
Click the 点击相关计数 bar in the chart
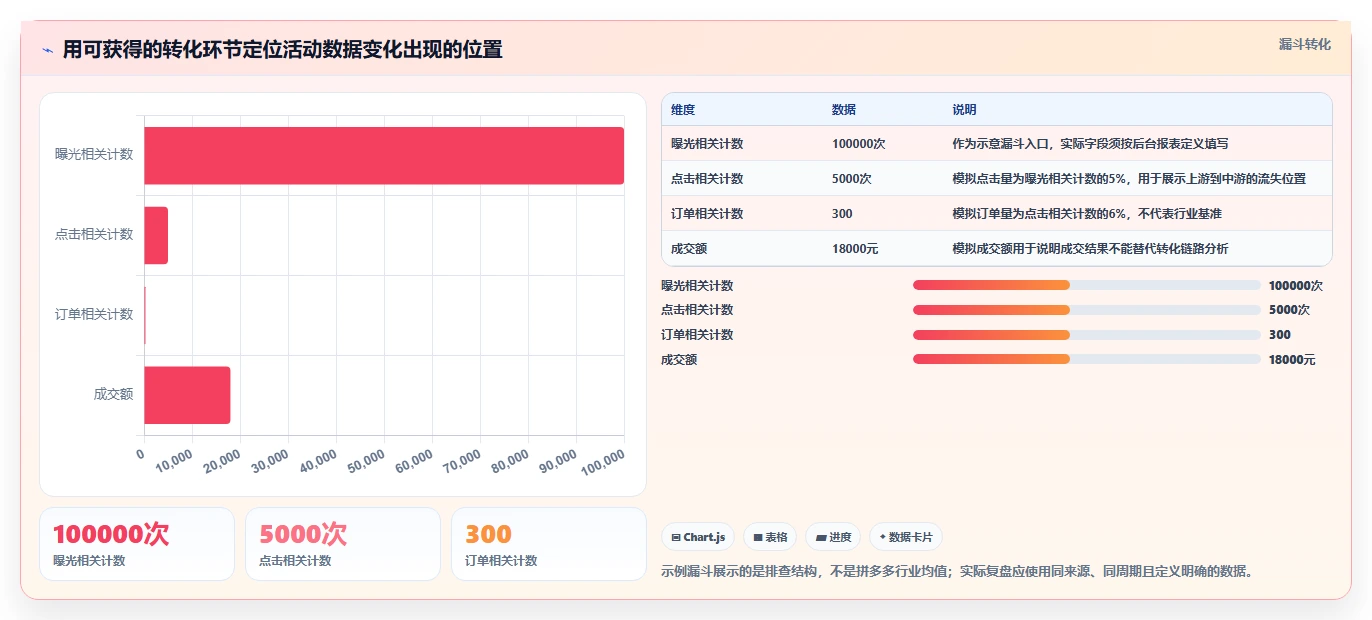[156, 235]
